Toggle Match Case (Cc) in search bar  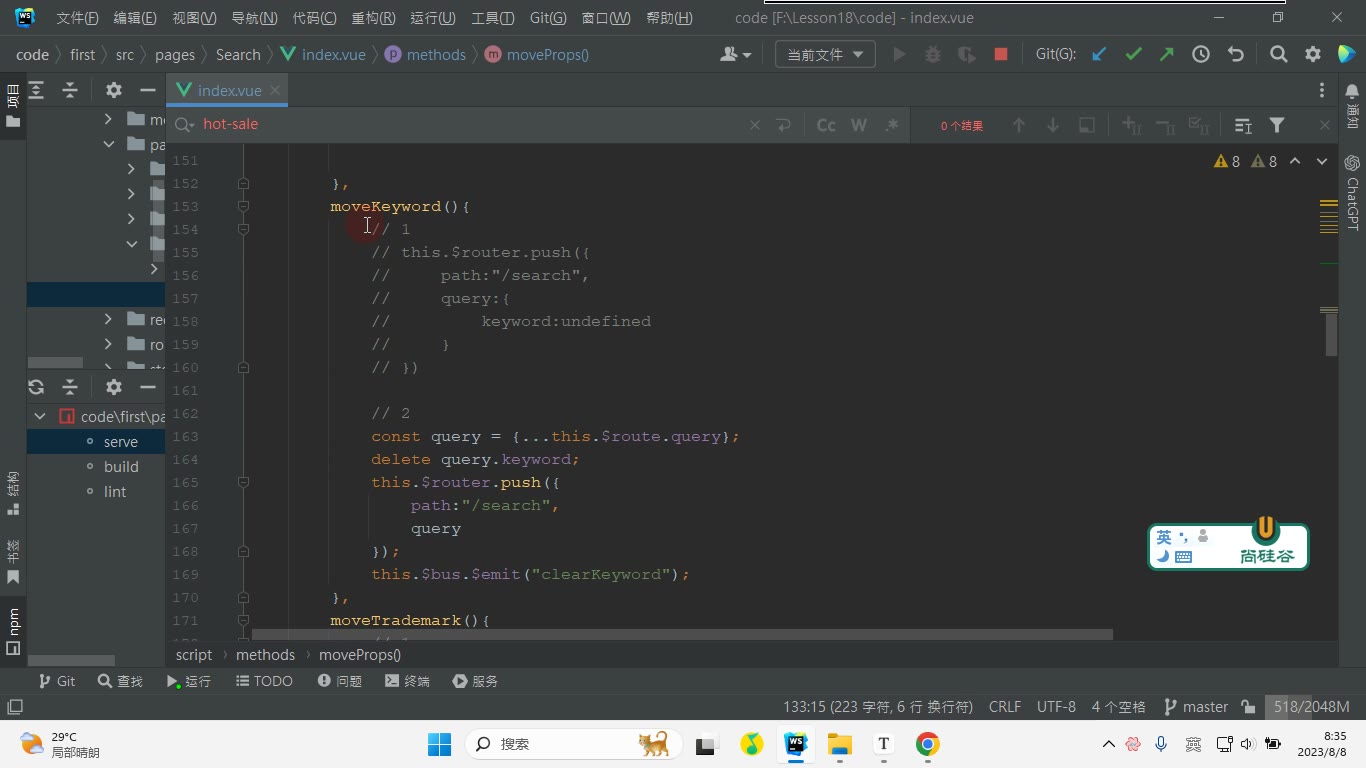(826, 125)
